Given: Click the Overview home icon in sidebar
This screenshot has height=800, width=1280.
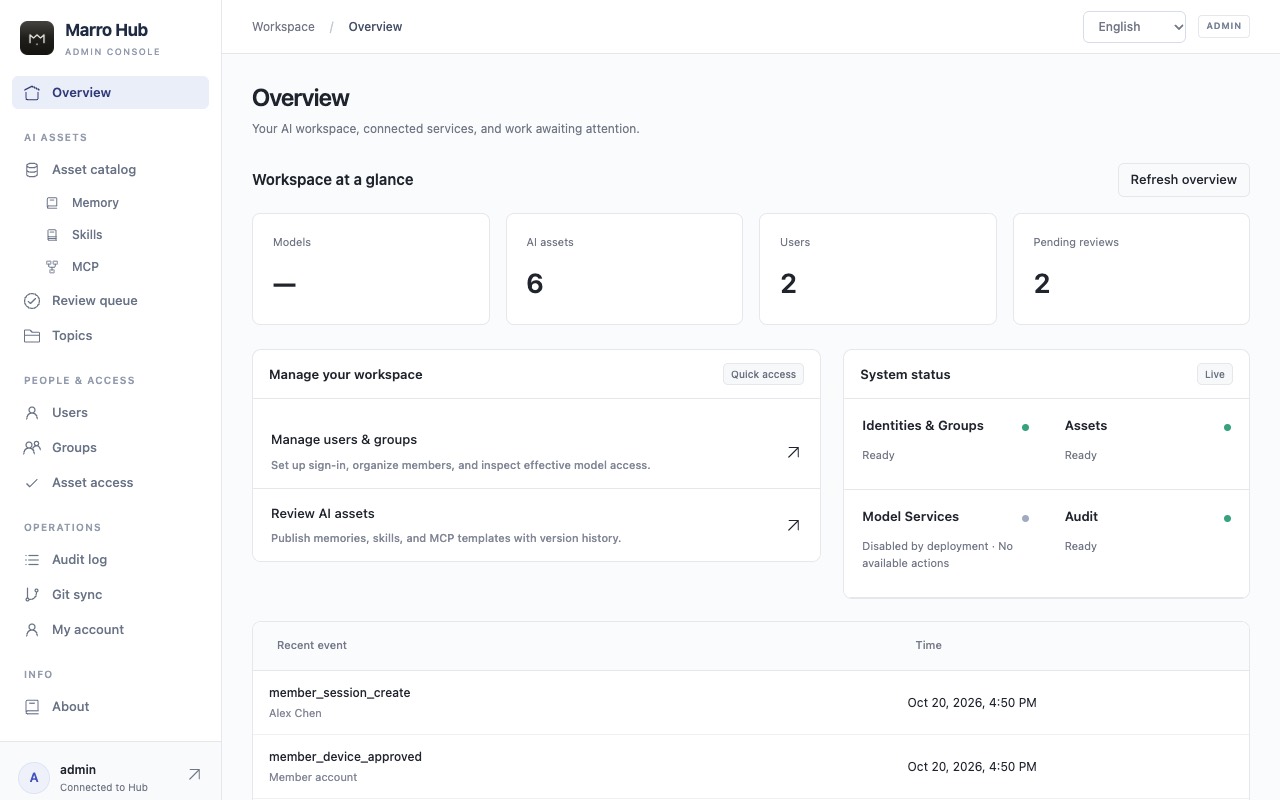Looking at the screenshot, I should pyautogui.click(x=32, y=93).
